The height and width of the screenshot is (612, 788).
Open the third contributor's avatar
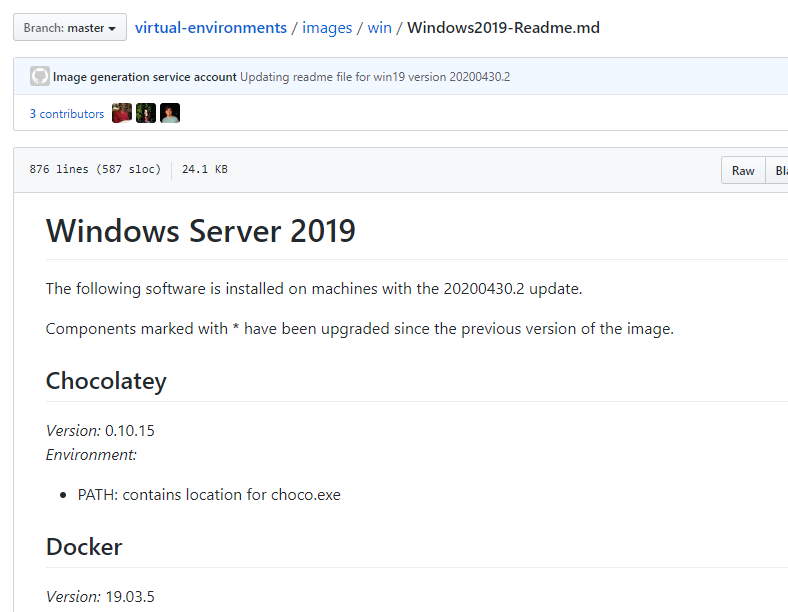point(170,114)
